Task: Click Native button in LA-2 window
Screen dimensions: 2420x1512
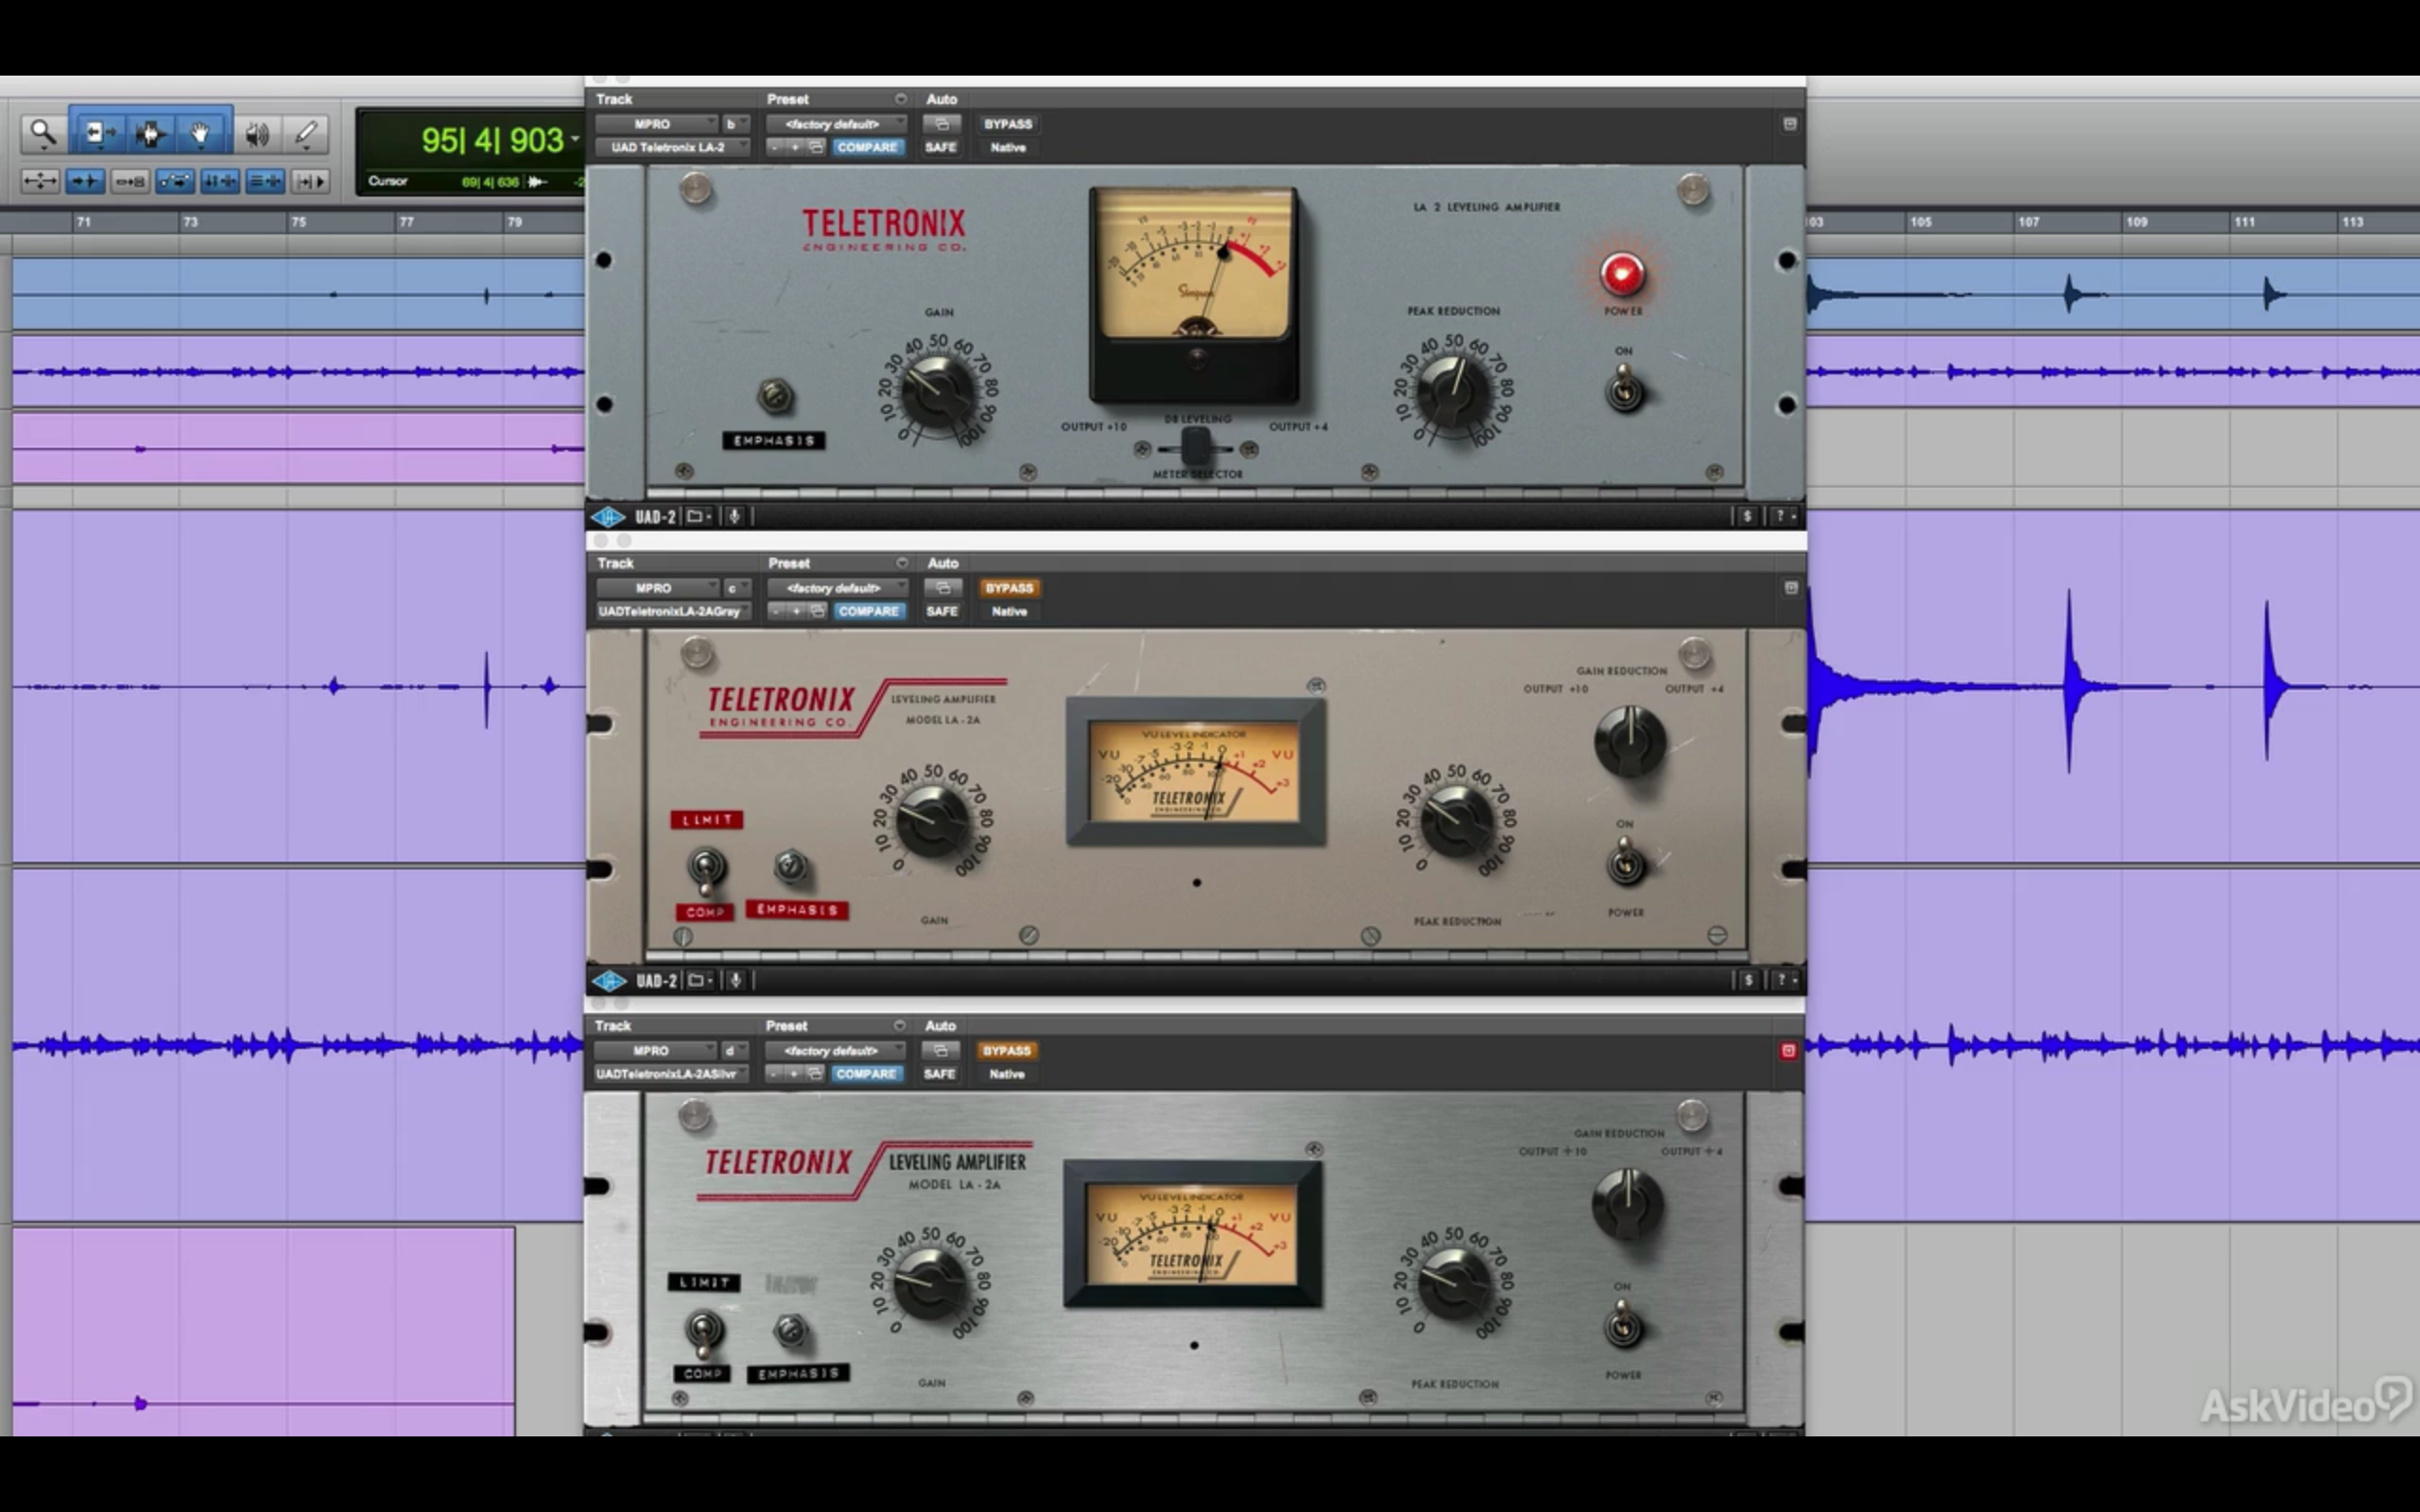Action: pos(1008,147)
